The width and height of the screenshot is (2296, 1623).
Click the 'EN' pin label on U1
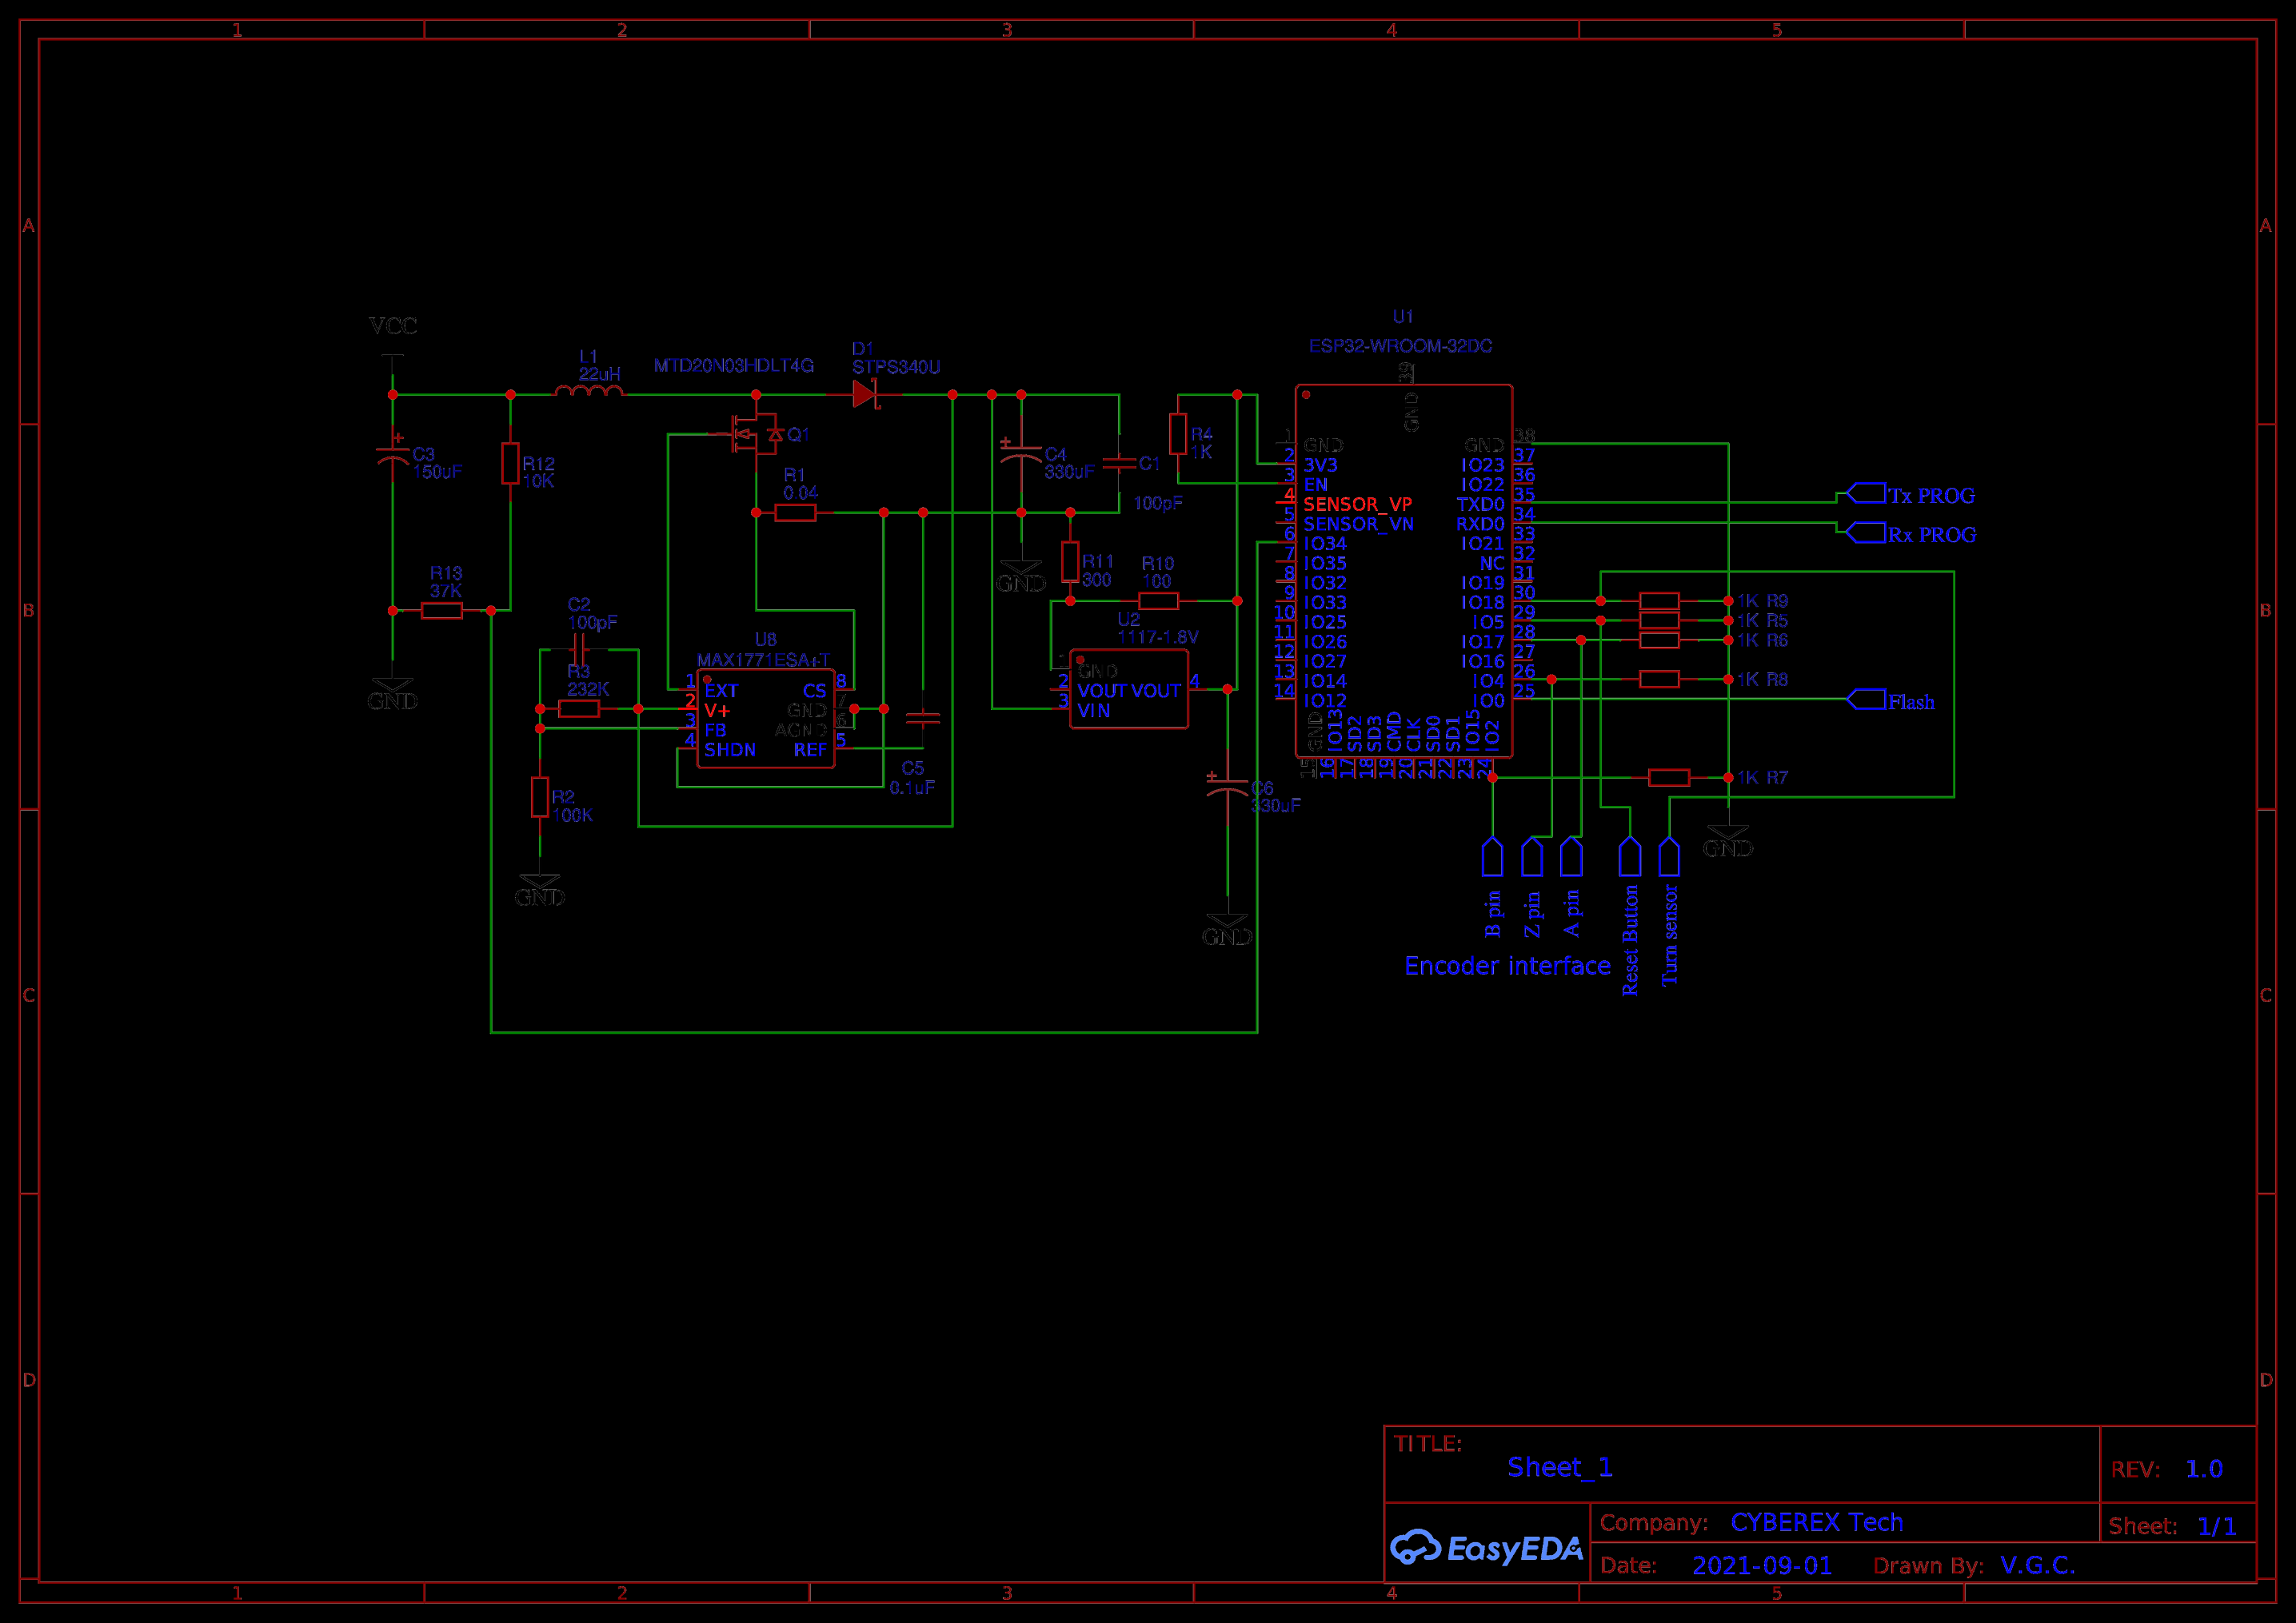pyautogui.click(x=1316, y=485)
